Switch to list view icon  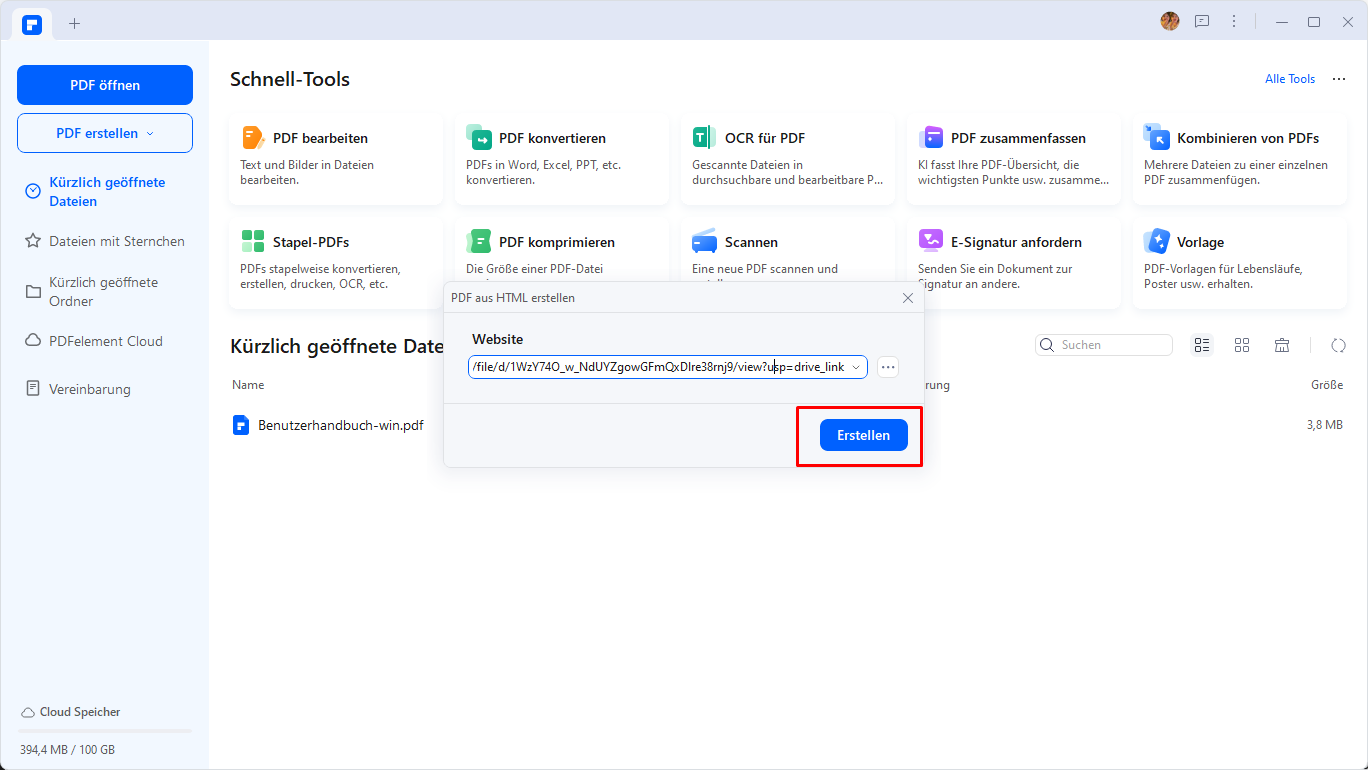pos(1202,345)
